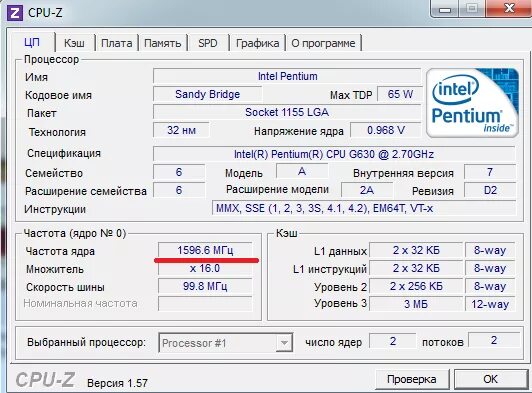Click the L1 инструкций 8-way value
Image resolution: width=532 pixels, height=393 pixels.
pos(490,268)
